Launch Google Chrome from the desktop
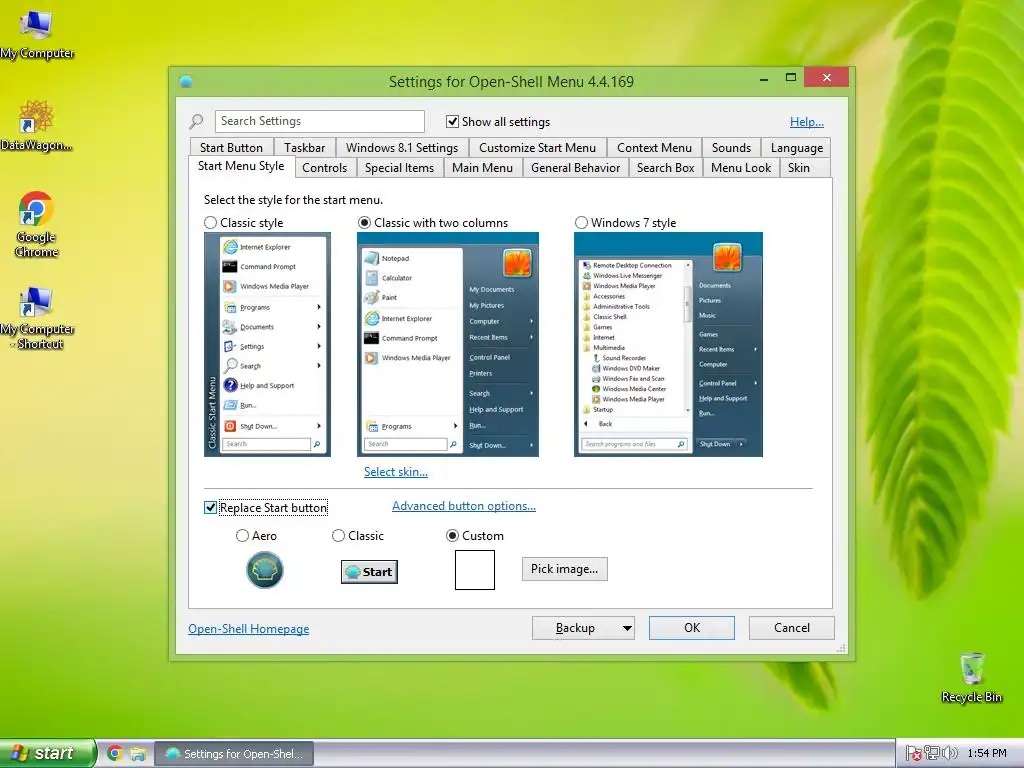 tap(36, 224)
